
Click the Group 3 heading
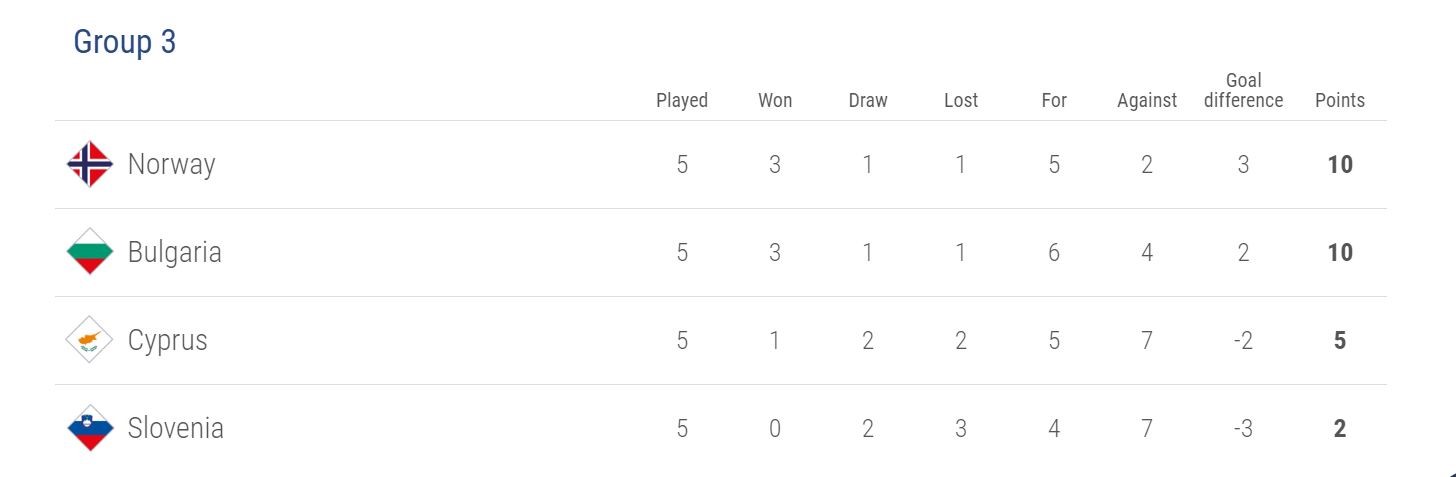(x=125, y=43)
